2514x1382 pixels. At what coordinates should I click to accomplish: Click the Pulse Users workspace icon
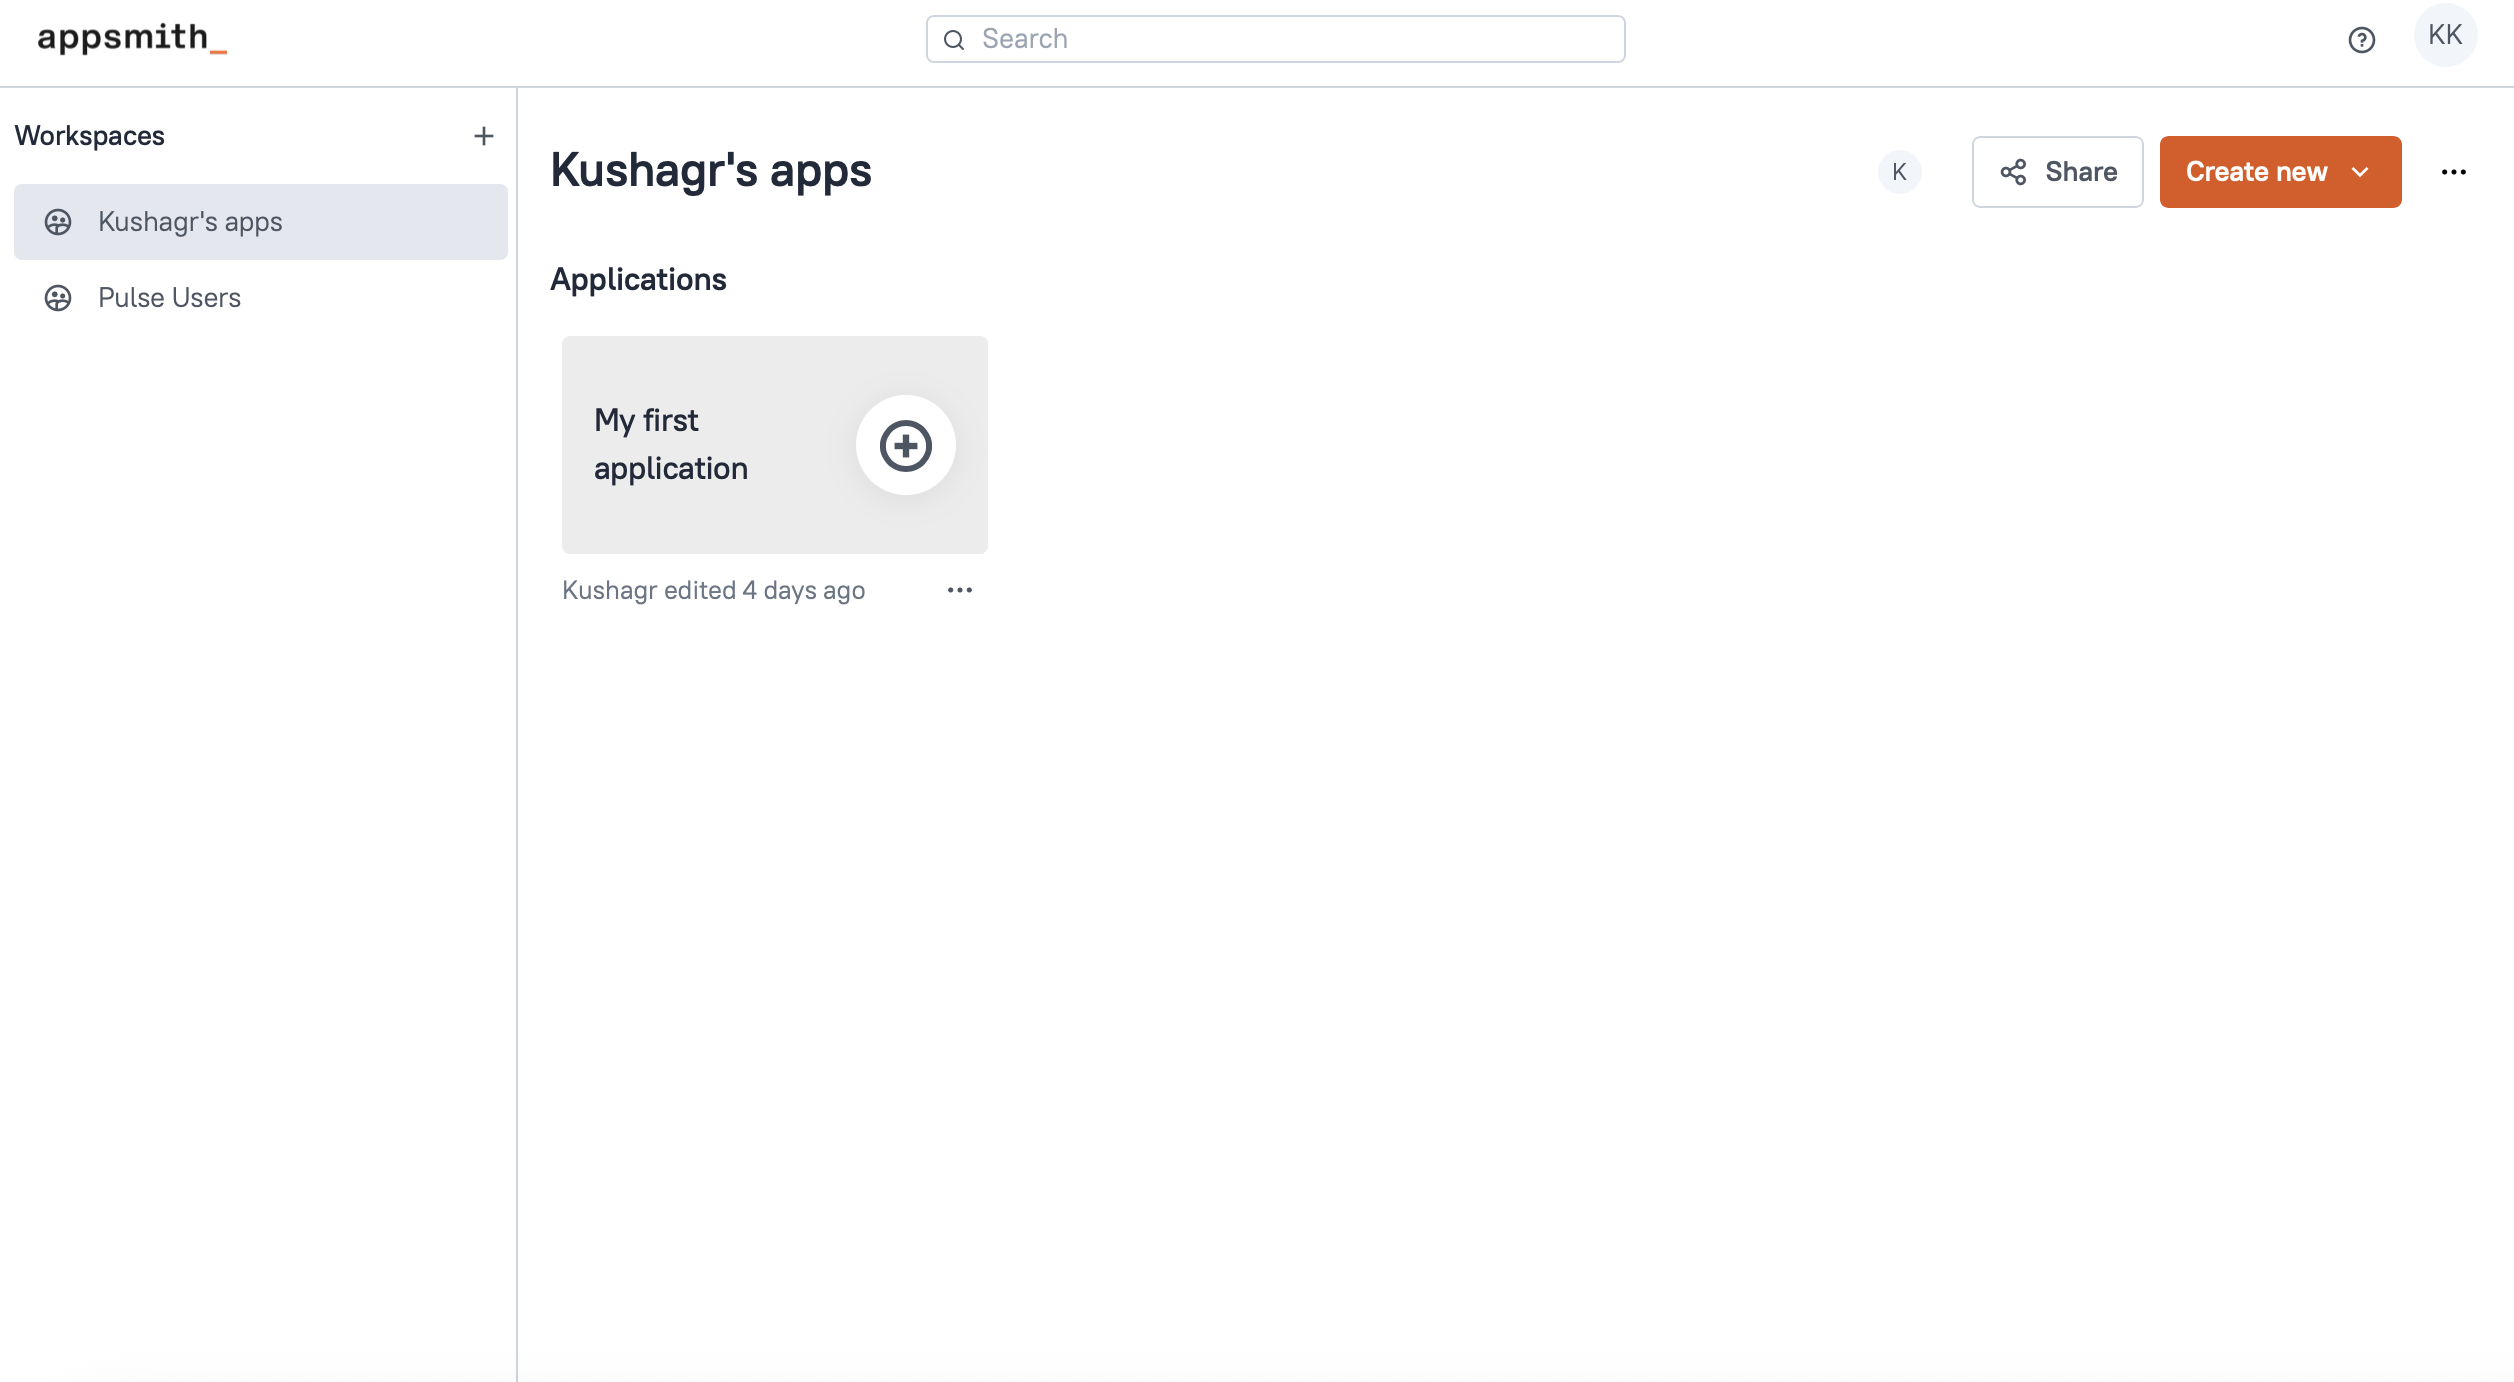pos(58,298)
